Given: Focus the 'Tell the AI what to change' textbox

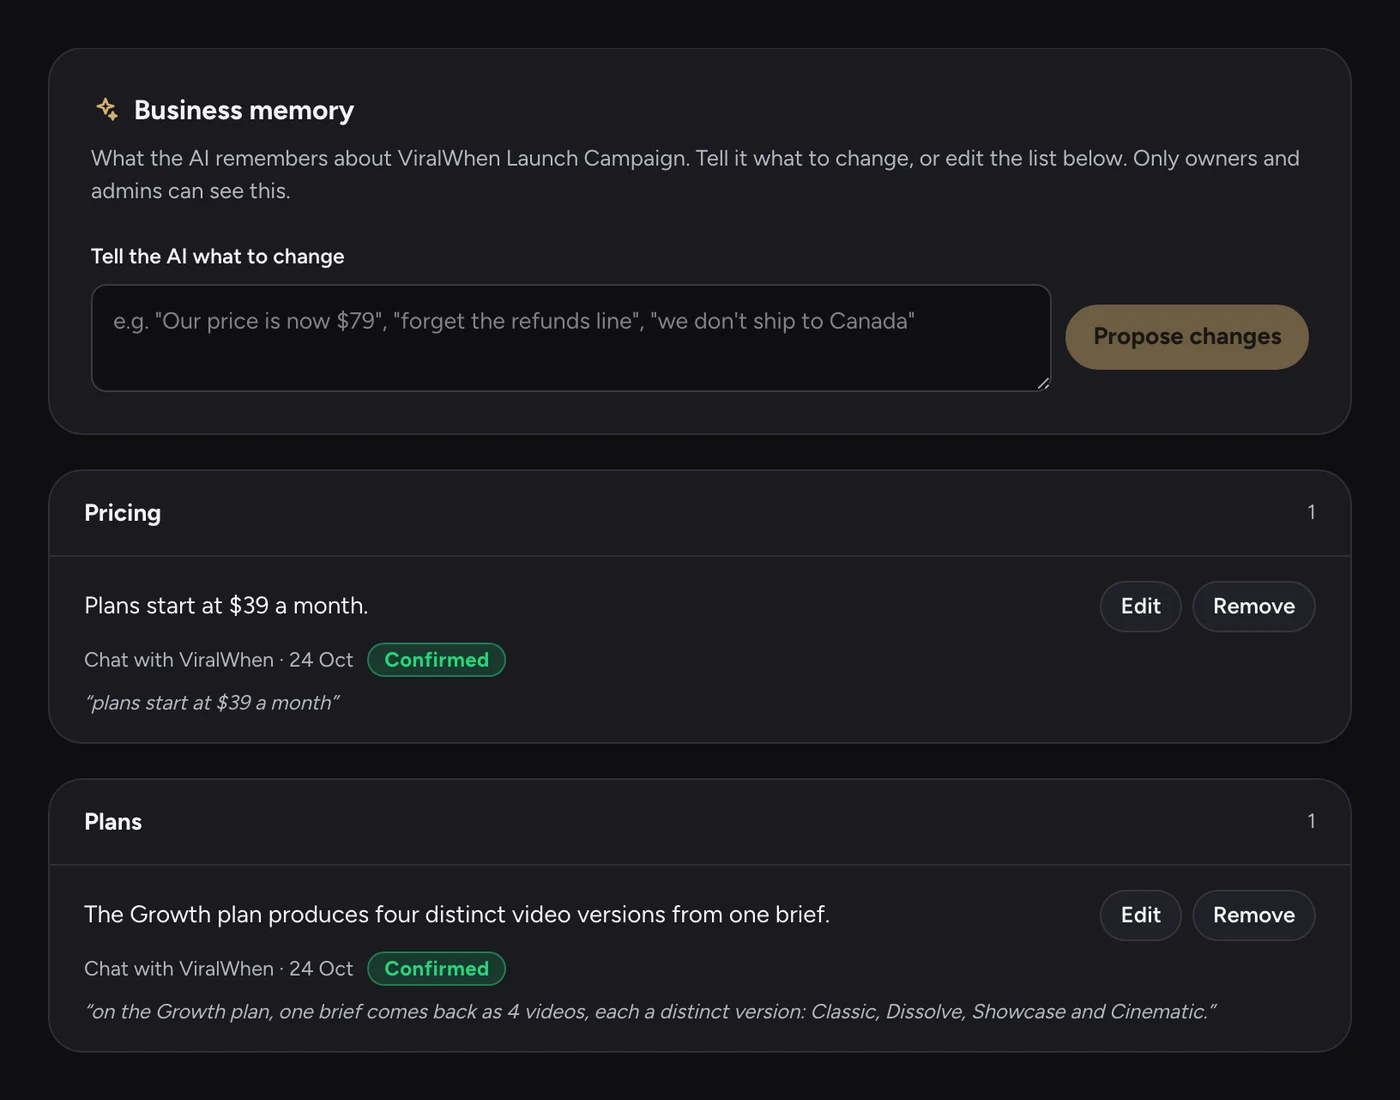Looking at the screenshot, I should pyautogui.click(x=571, y=338).
